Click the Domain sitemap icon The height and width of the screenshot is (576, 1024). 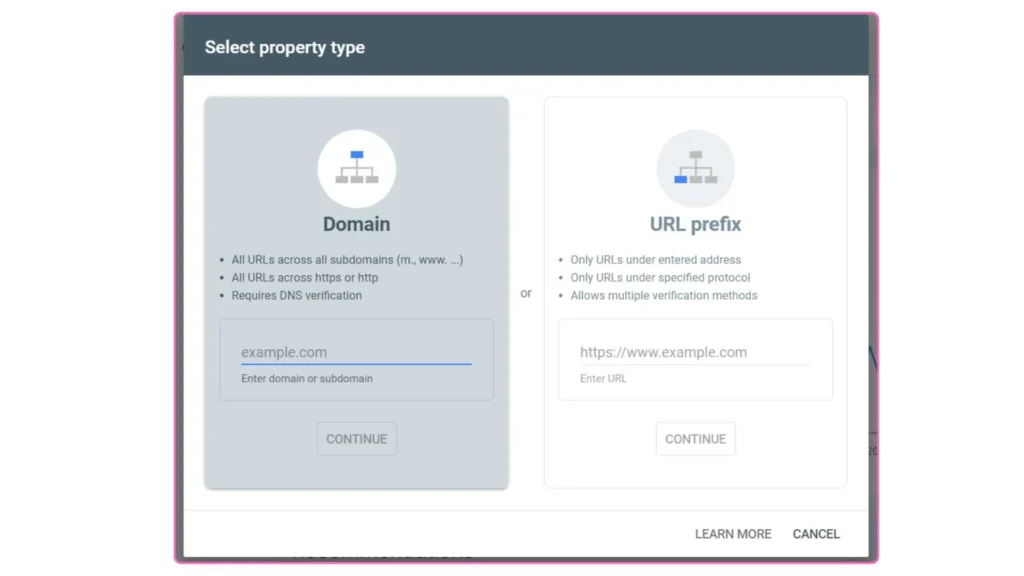pos(356,168)
